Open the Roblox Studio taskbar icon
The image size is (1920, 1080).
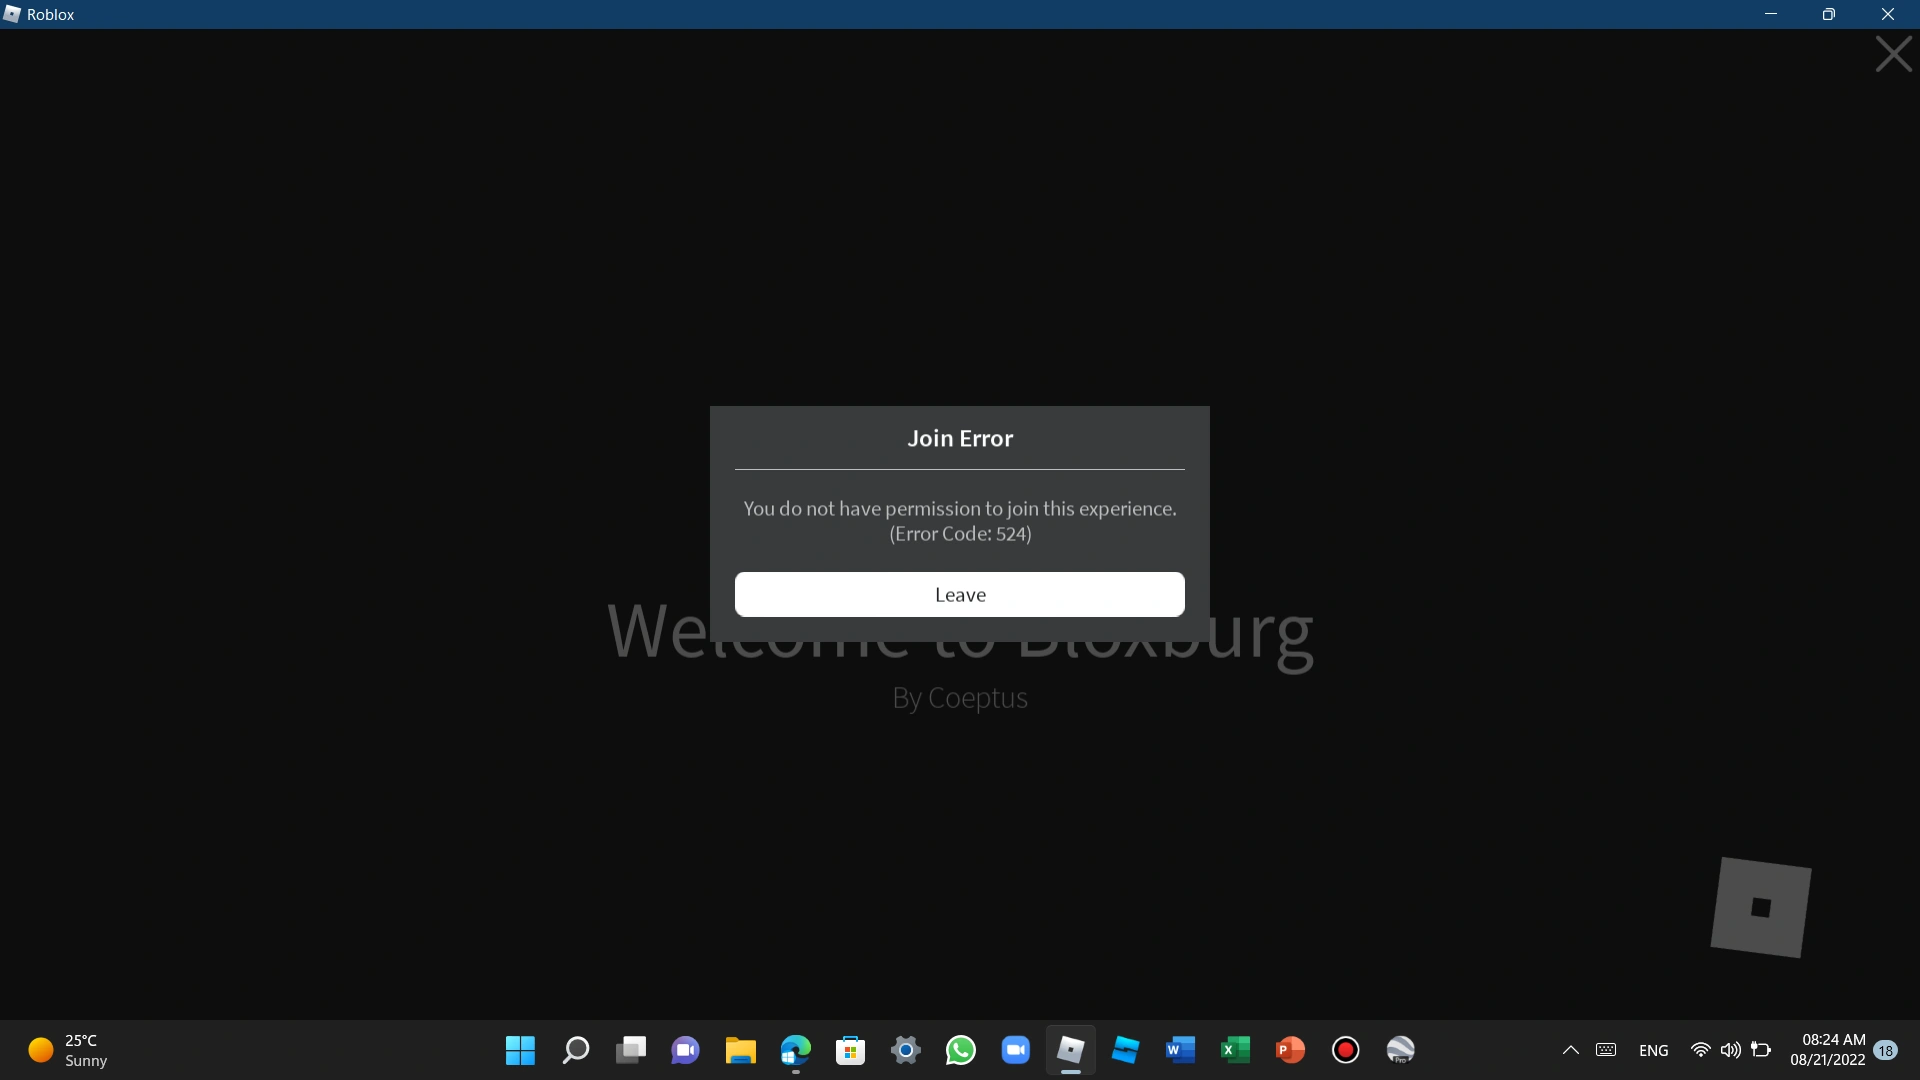(1125, 1050)
